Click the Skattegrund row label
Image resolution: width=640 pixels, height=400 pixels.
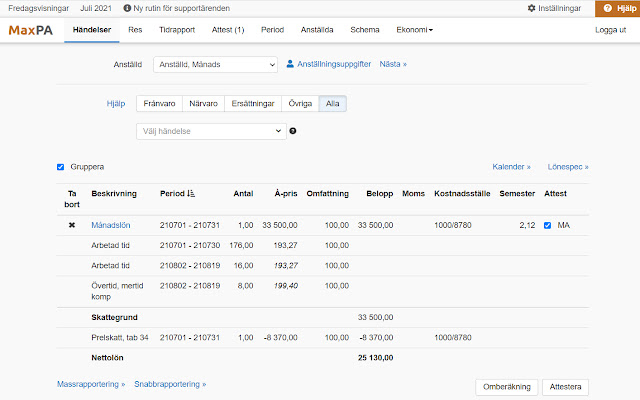[114, 318]
